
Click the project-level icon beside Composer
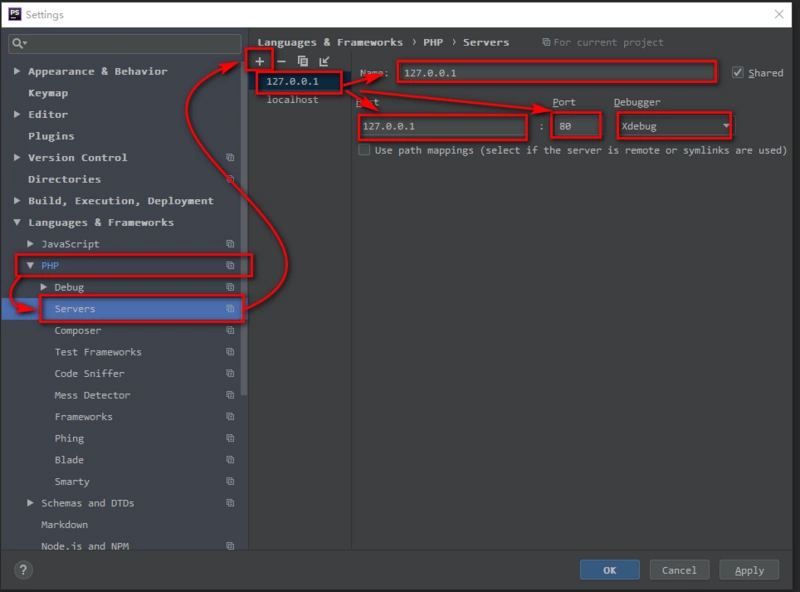[230, 331]
